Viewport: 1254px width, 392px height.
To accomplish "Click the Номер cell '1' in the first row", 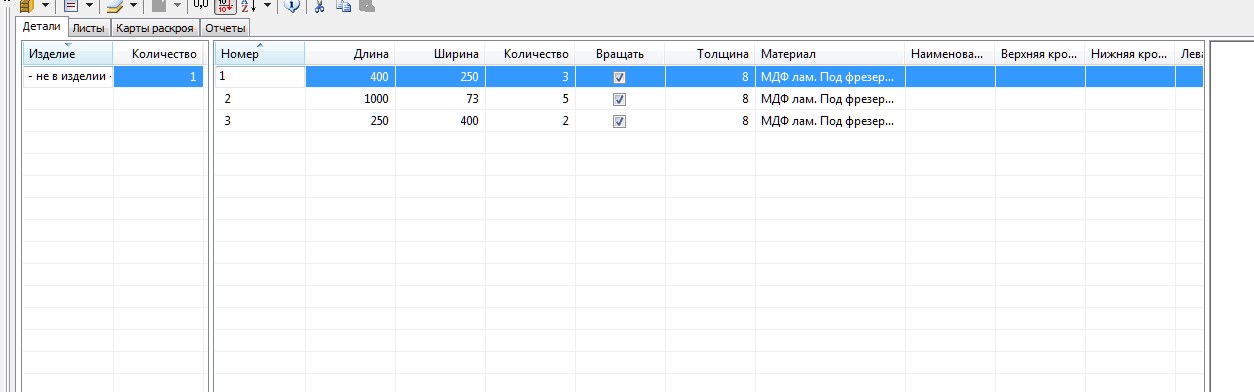I will [260, 77].
